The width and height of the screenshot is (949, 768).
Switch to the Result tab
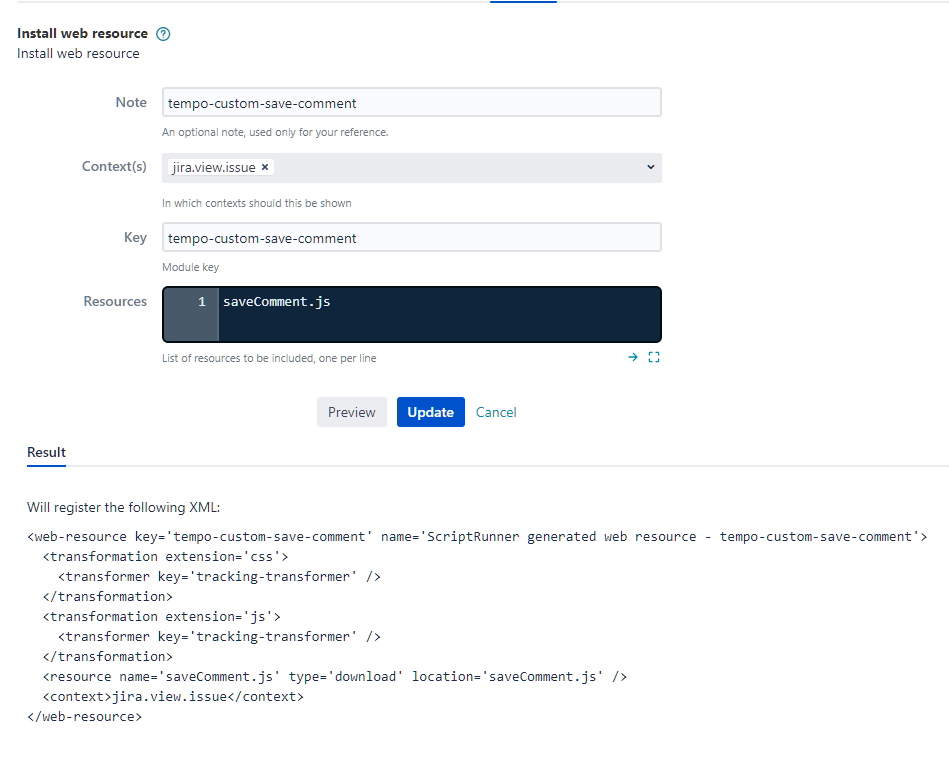tap(47, 453)
